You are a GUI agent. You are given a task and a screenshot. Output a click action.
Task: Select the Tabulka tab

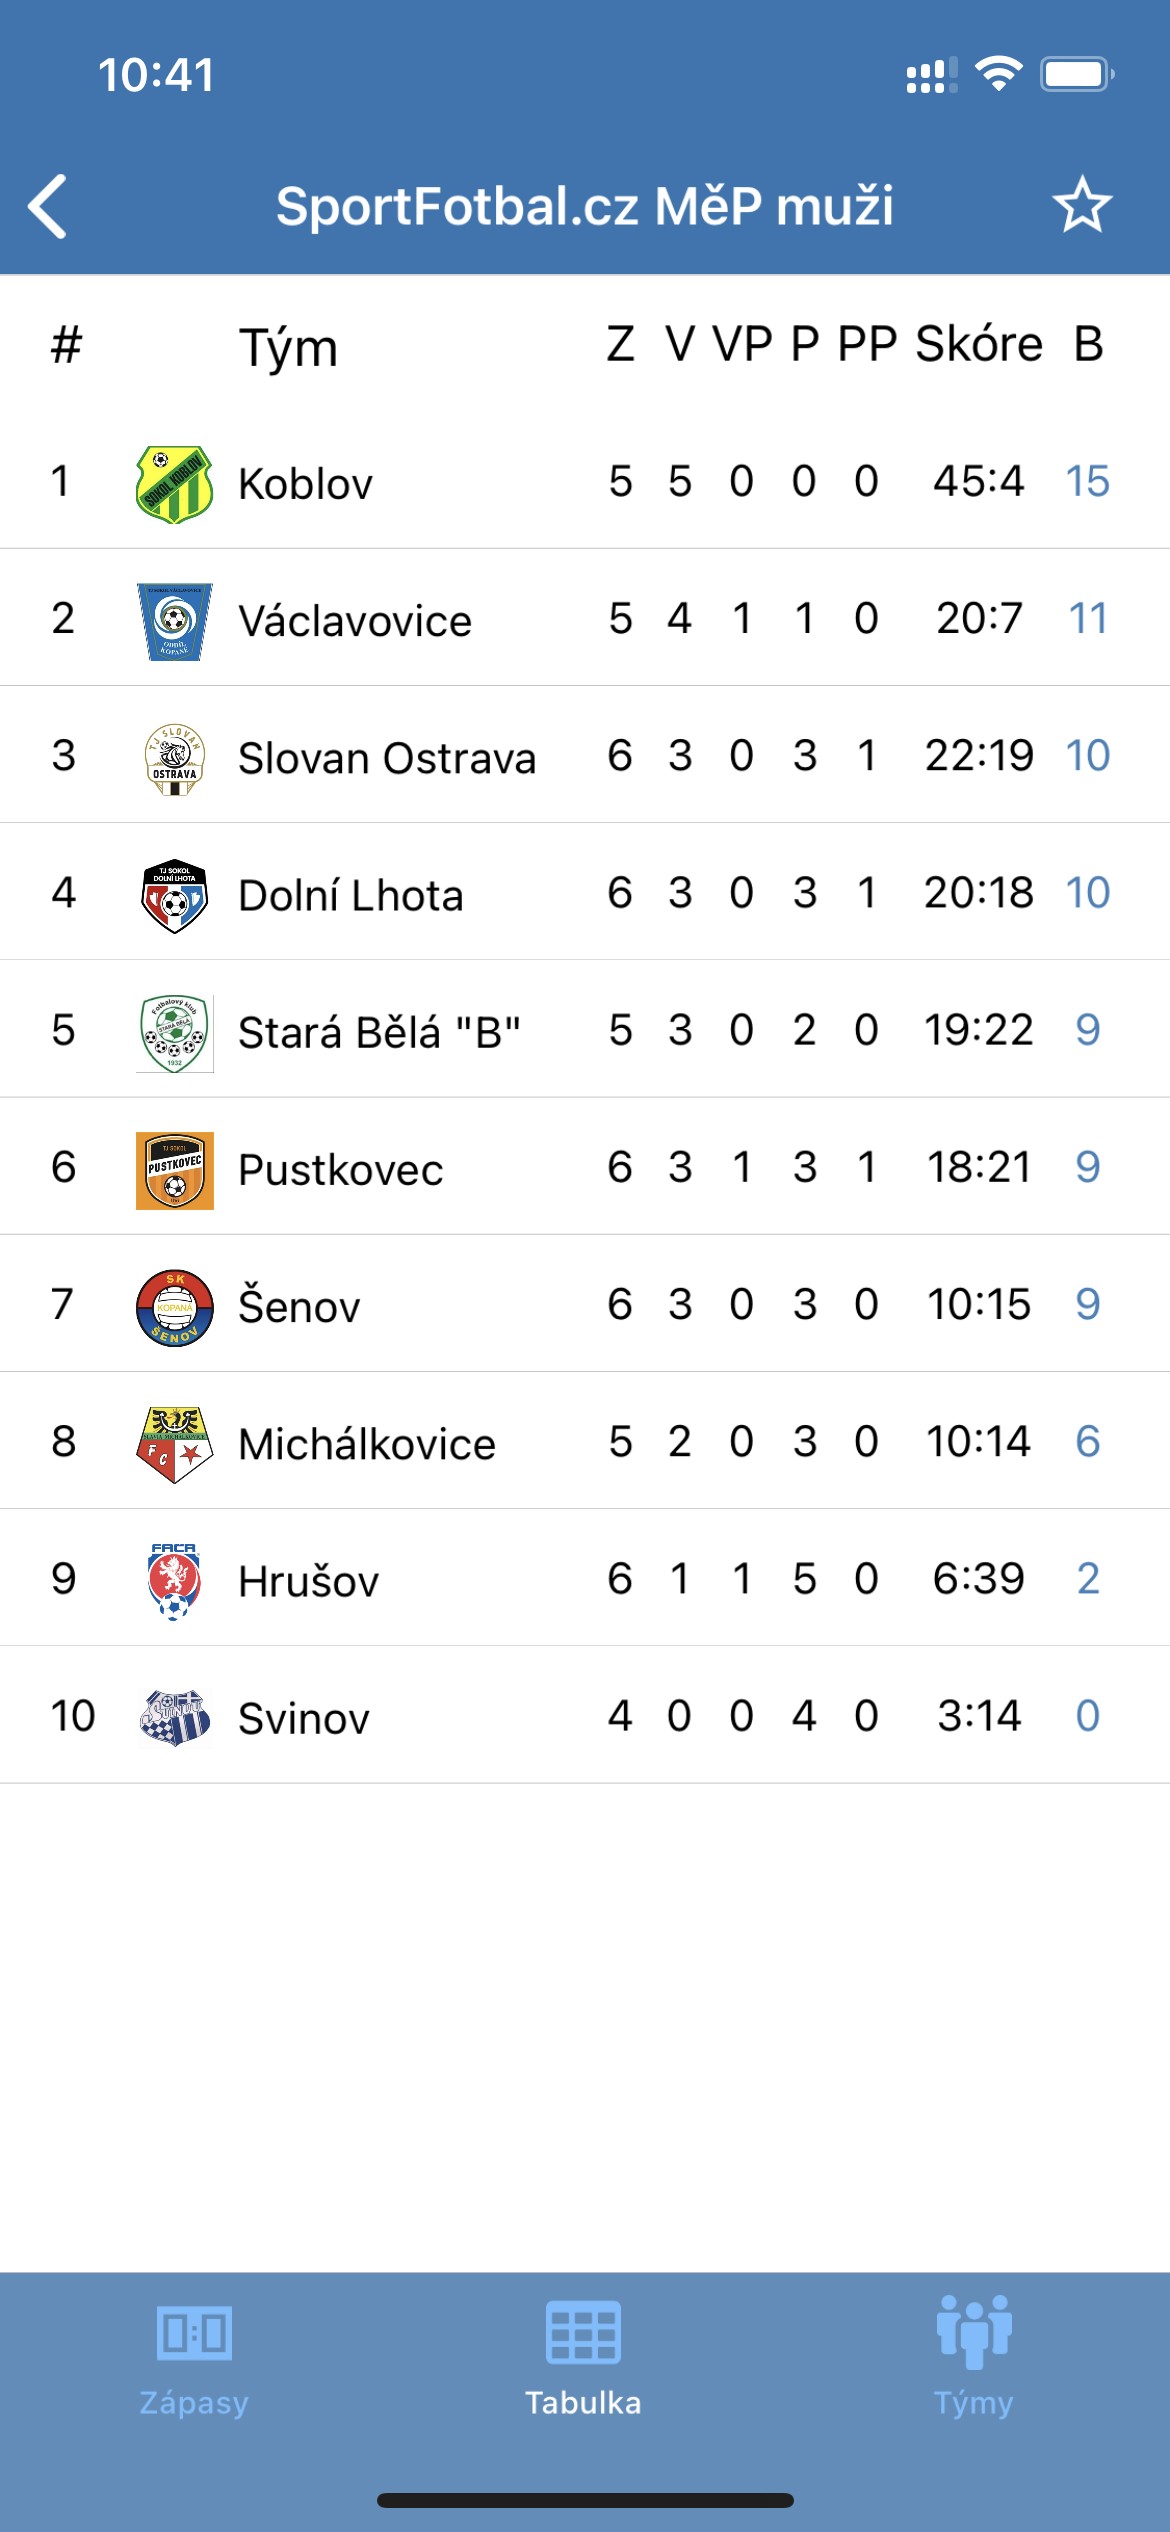coord(584,2358)
